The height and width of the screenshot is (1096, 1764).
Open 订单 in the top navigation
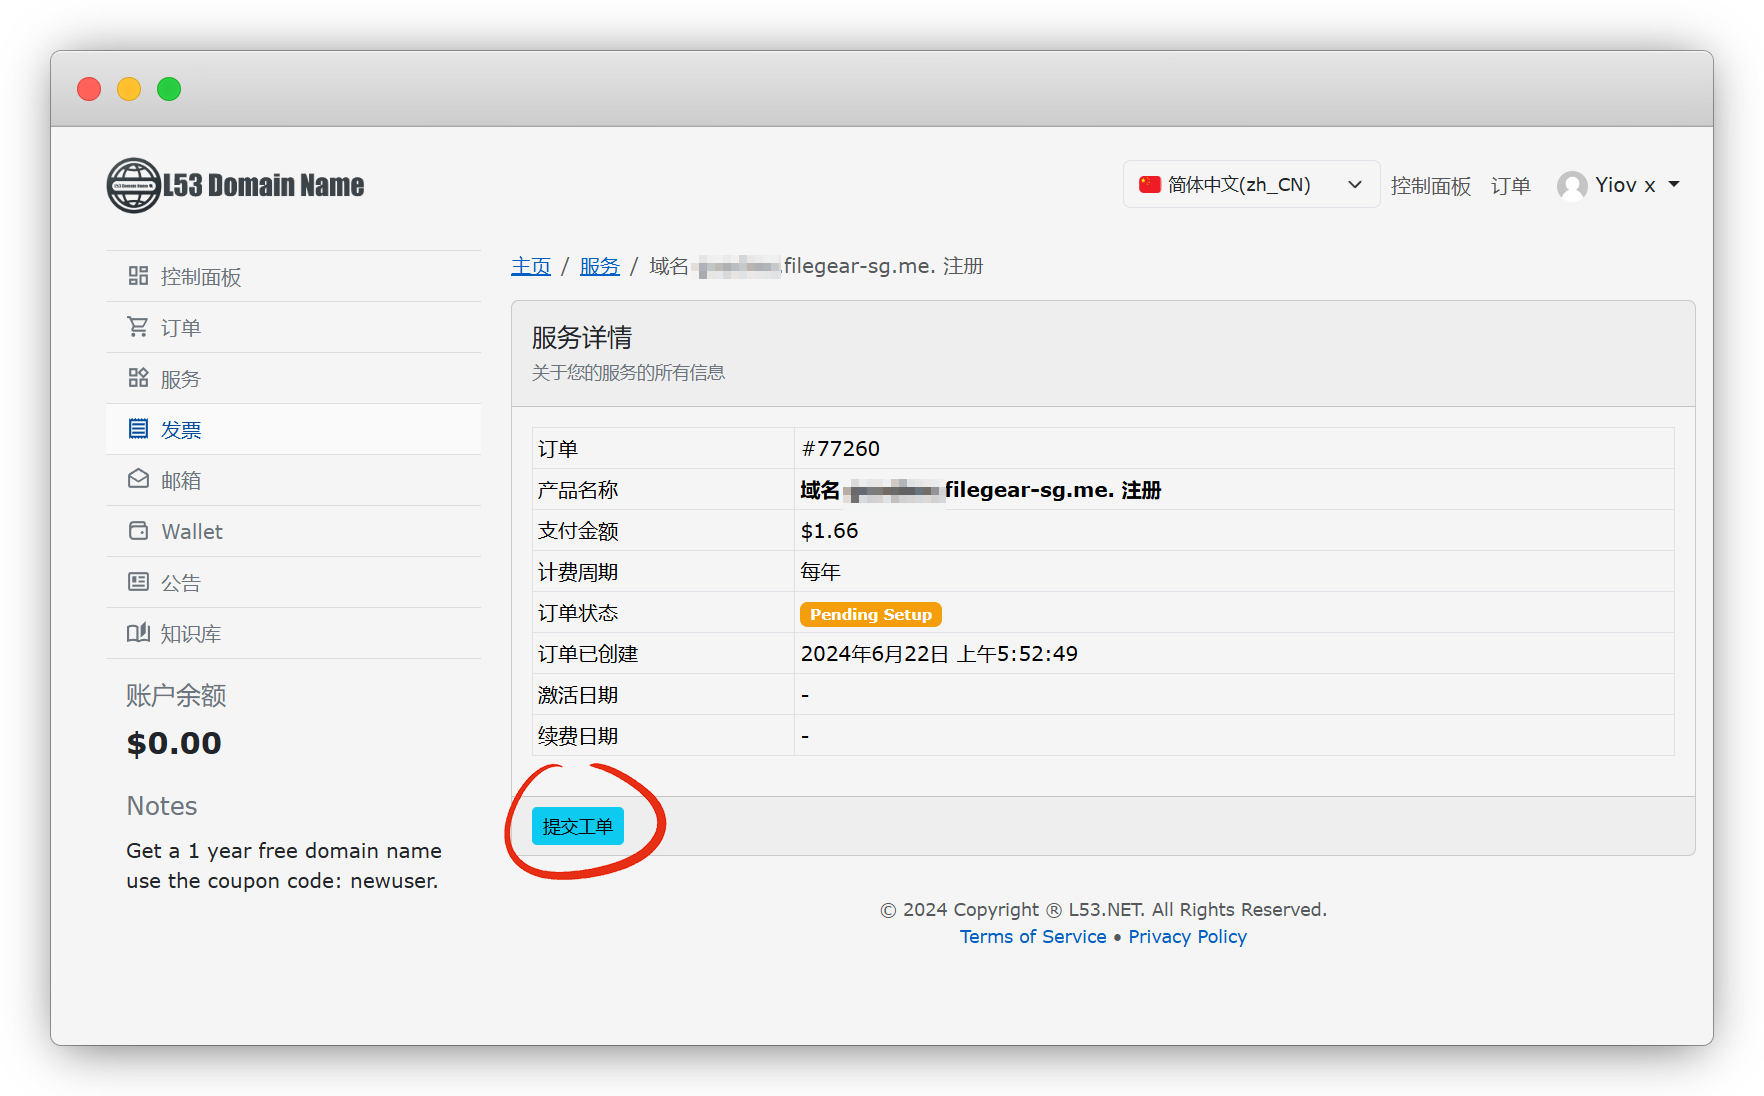point(1510,186)
